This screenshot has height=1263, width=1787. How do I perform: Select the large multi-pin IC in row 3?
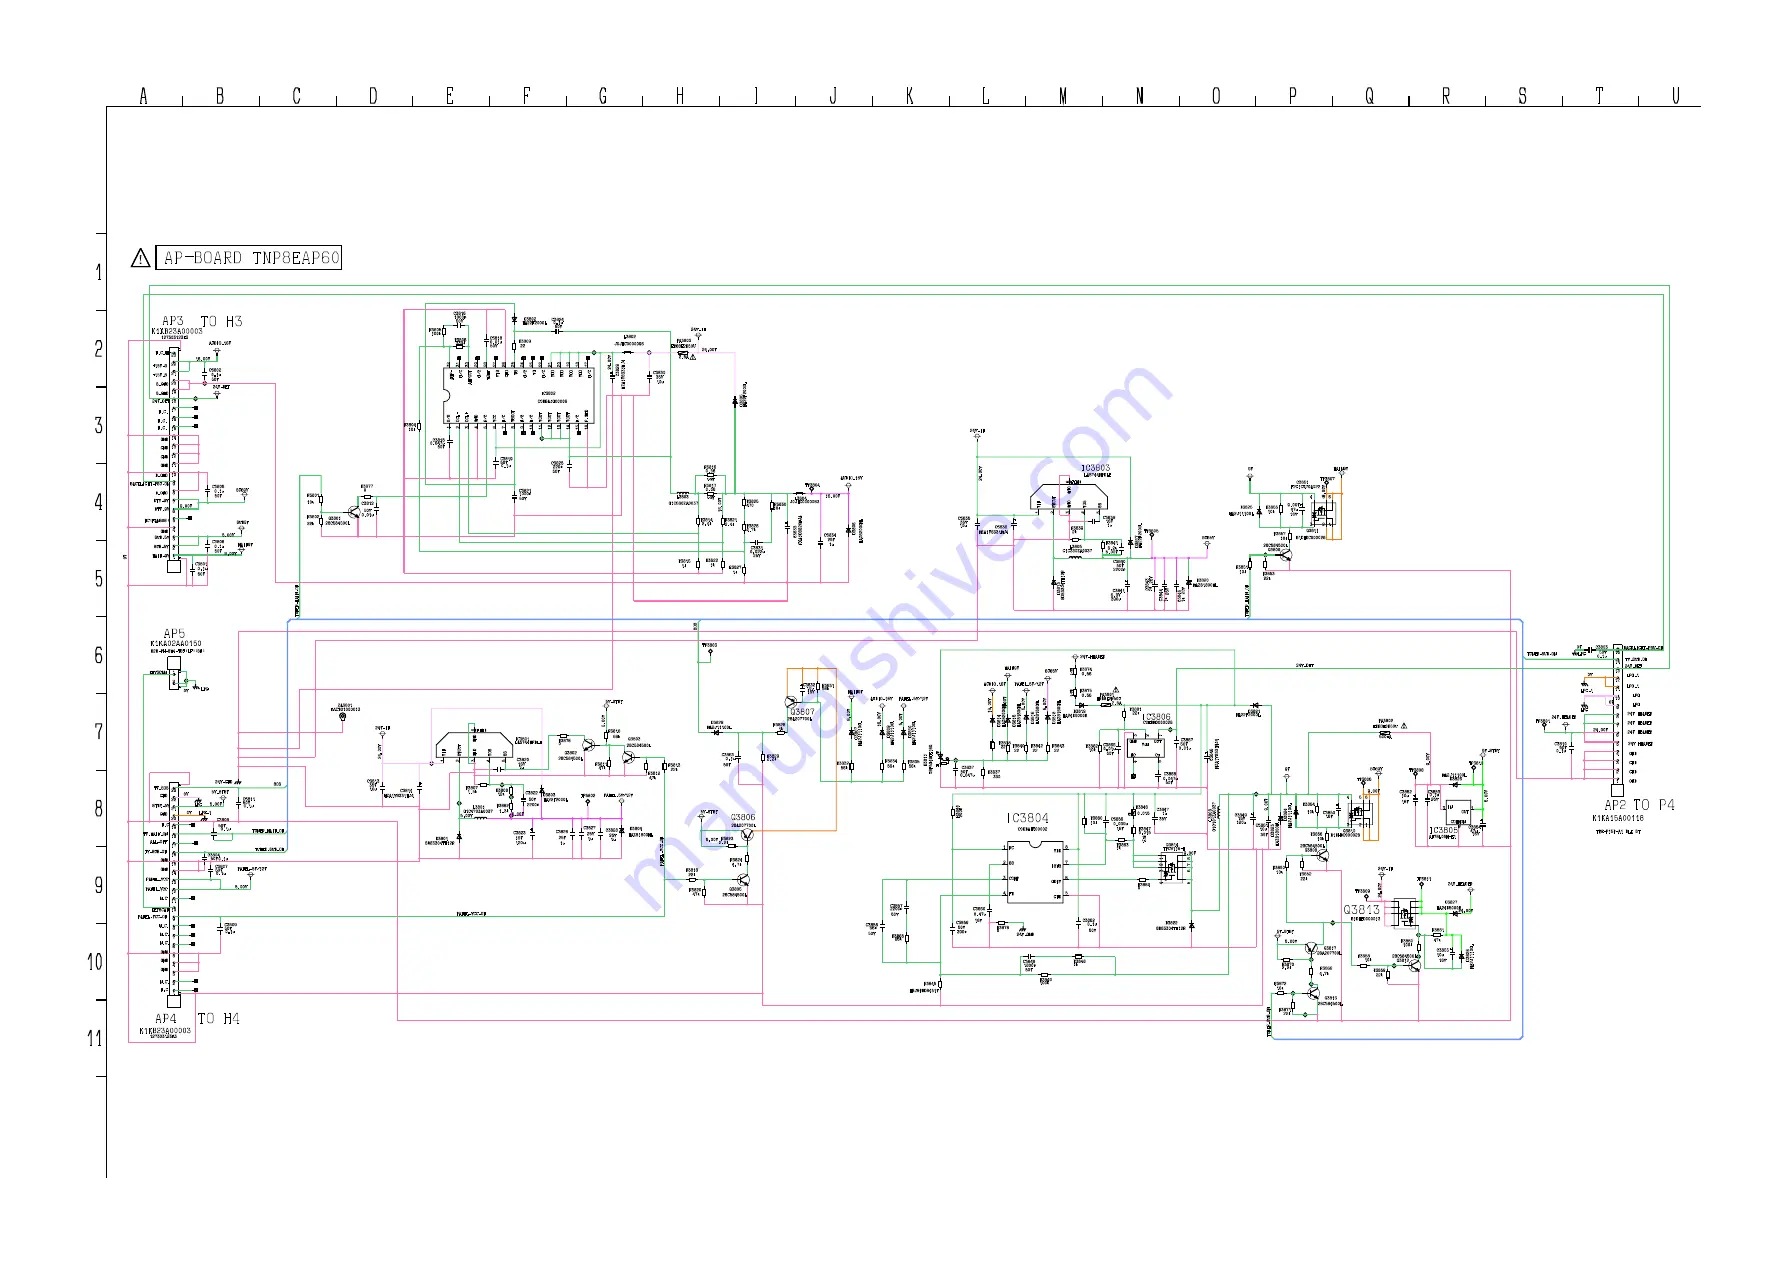point(518,396)
